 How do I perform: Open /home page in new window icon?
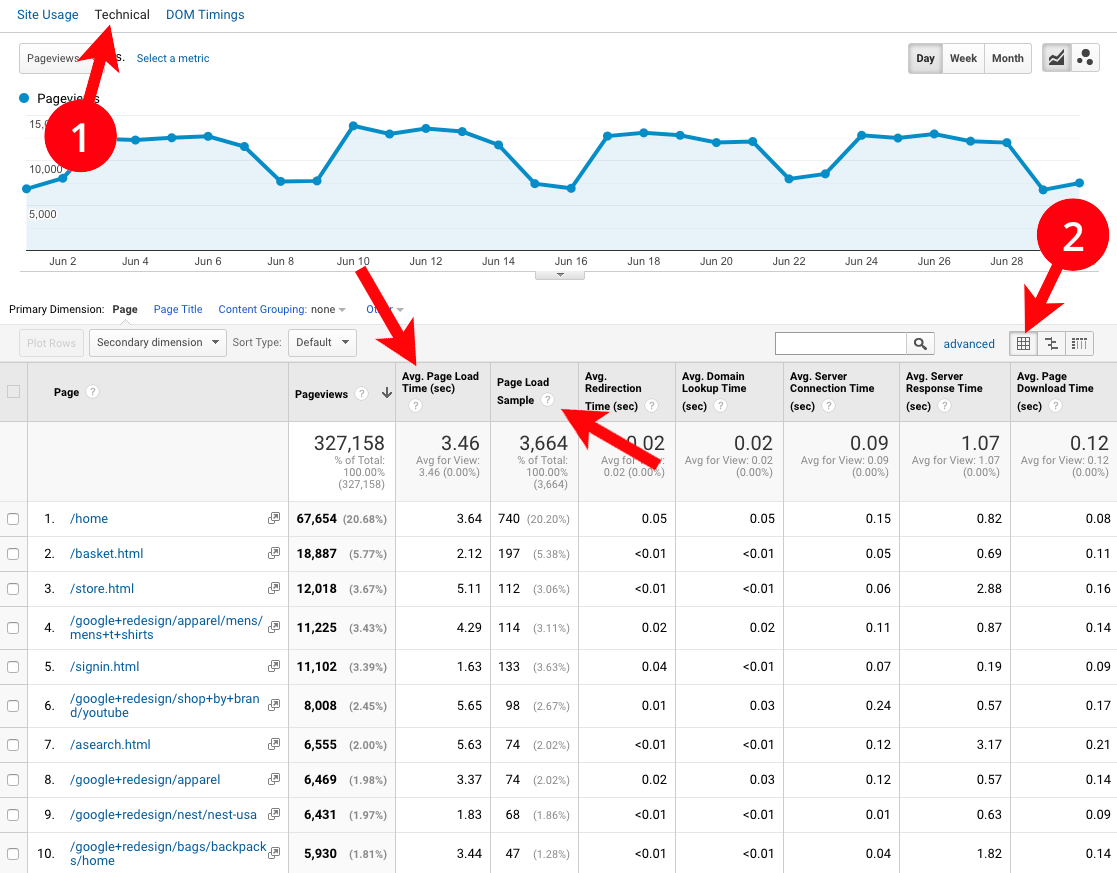(x=272, y=518)
